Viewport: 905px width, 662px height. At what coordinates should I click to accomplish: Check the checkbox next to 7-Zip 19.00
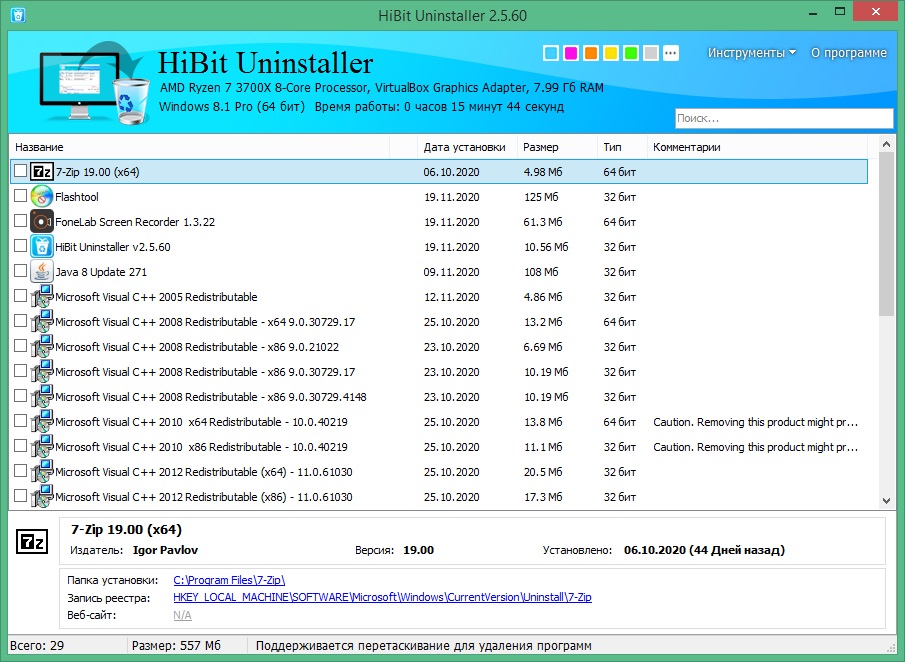pos(18,171)
